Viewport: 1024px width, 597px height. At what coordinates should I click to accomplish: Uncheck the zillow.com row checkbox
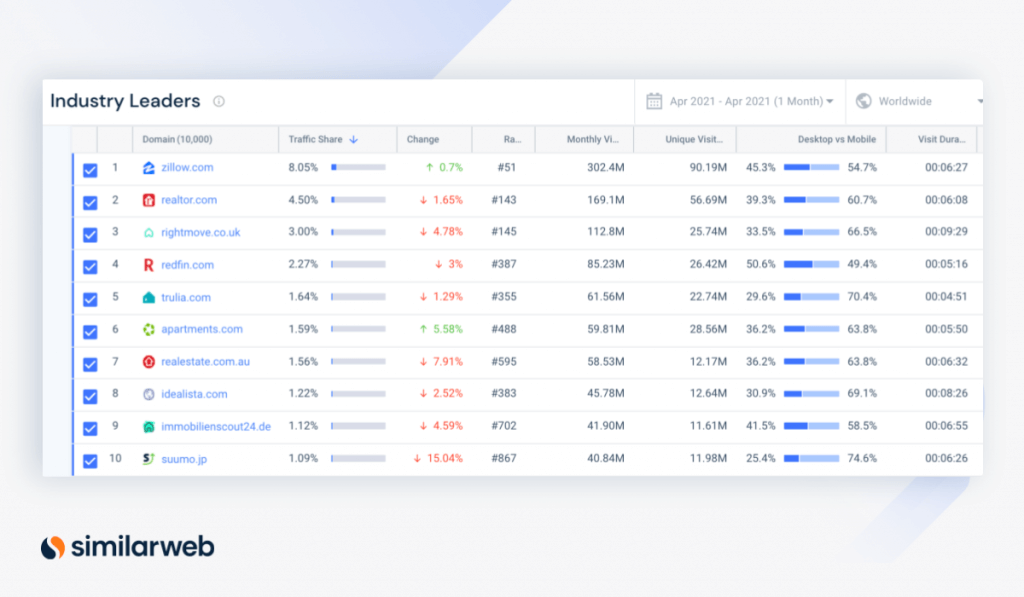(x=90, y=170)
